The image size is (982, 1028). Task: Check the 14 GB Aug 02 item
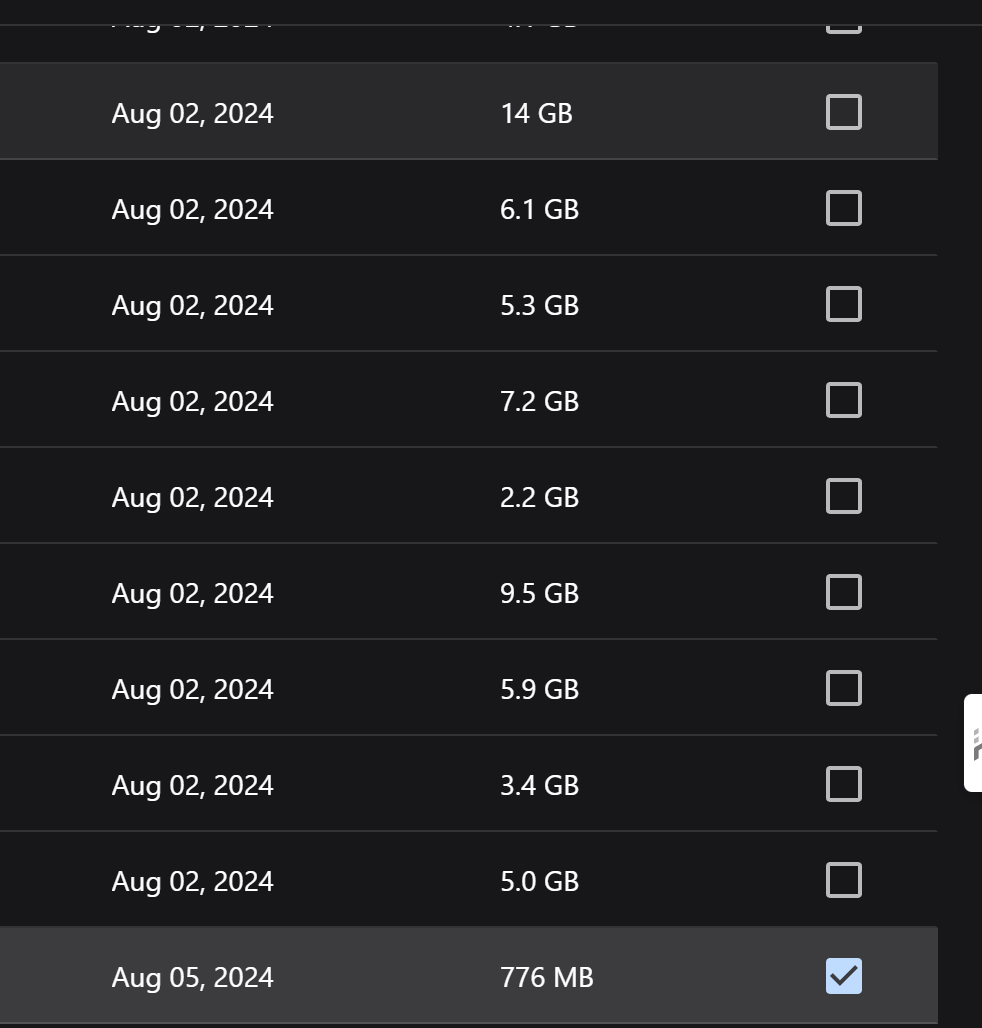pos(843,112)
